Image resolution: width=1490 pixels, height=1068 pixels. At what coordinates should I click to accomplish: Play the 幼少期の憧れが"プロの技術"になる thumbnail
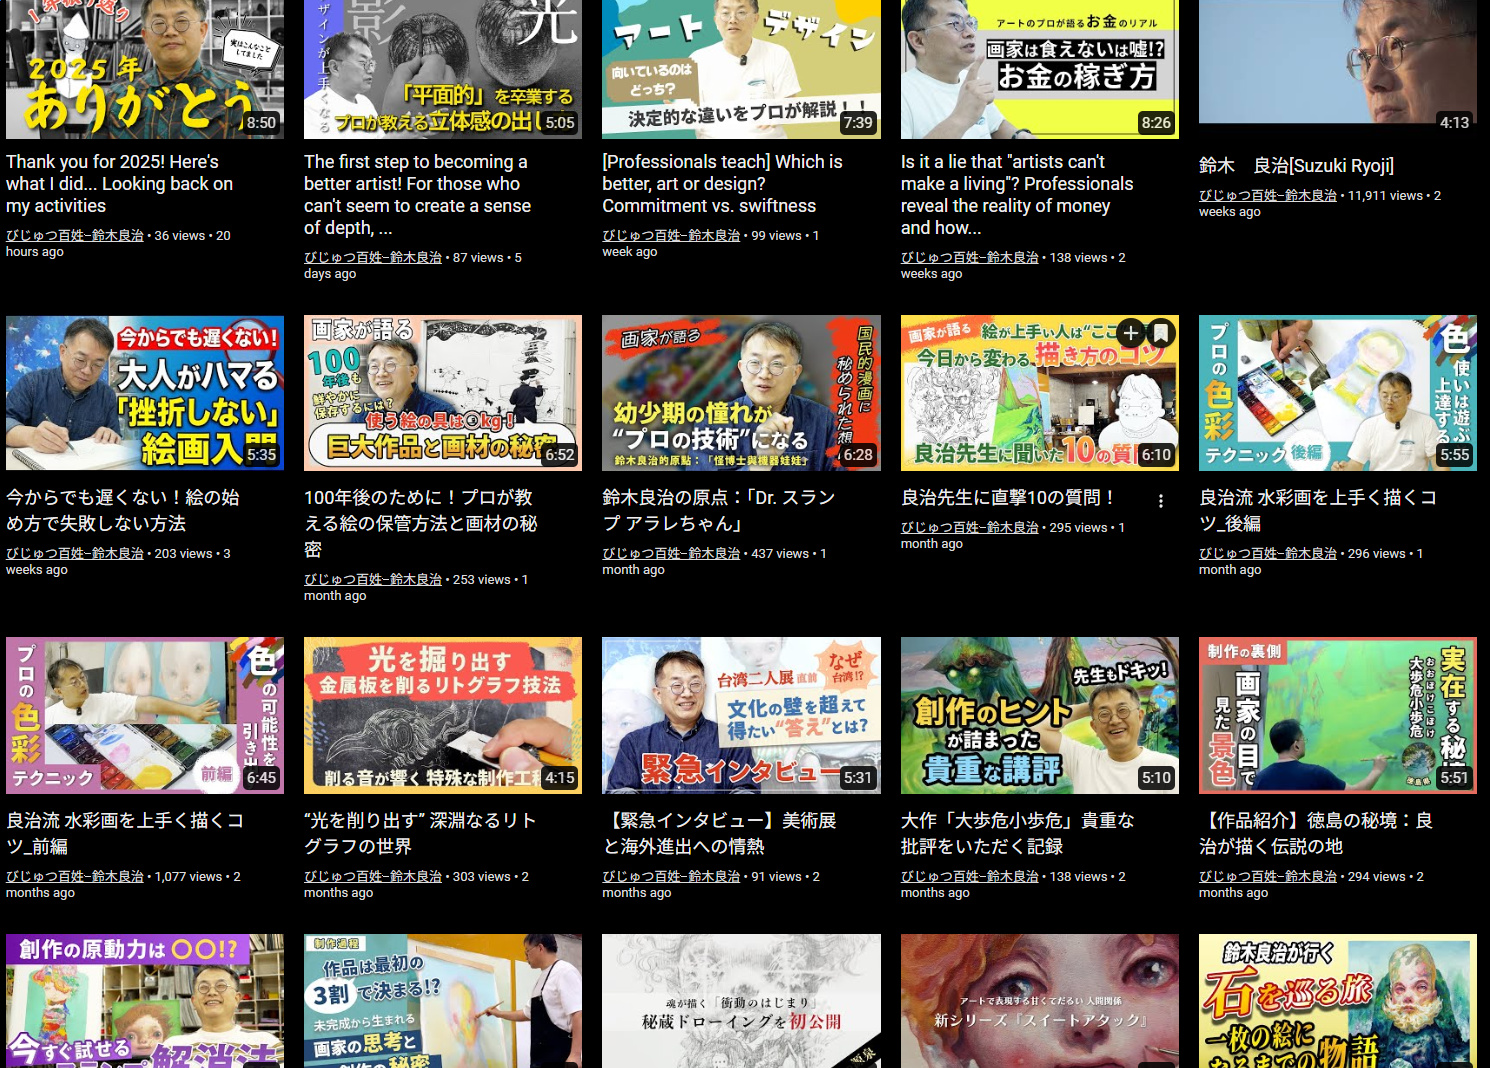pos(741,393)
